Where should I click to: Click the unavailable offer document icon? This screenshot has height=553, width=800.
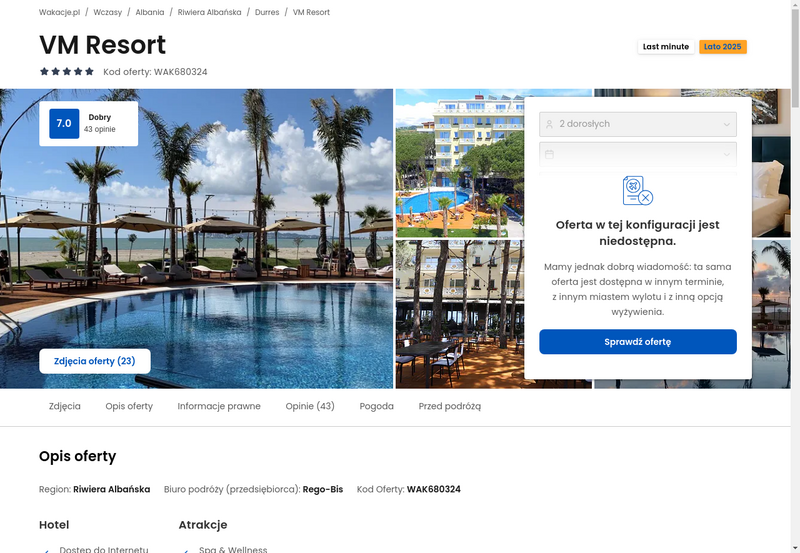(638, 191)
